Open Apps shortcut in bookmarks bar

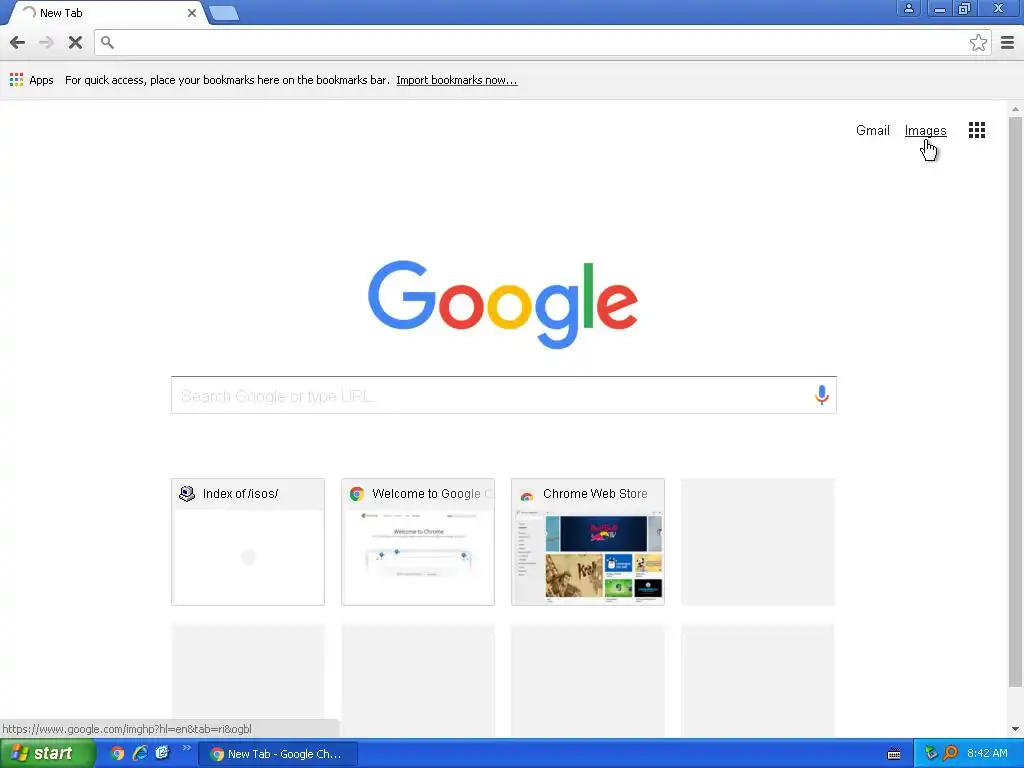coord(31,80)
